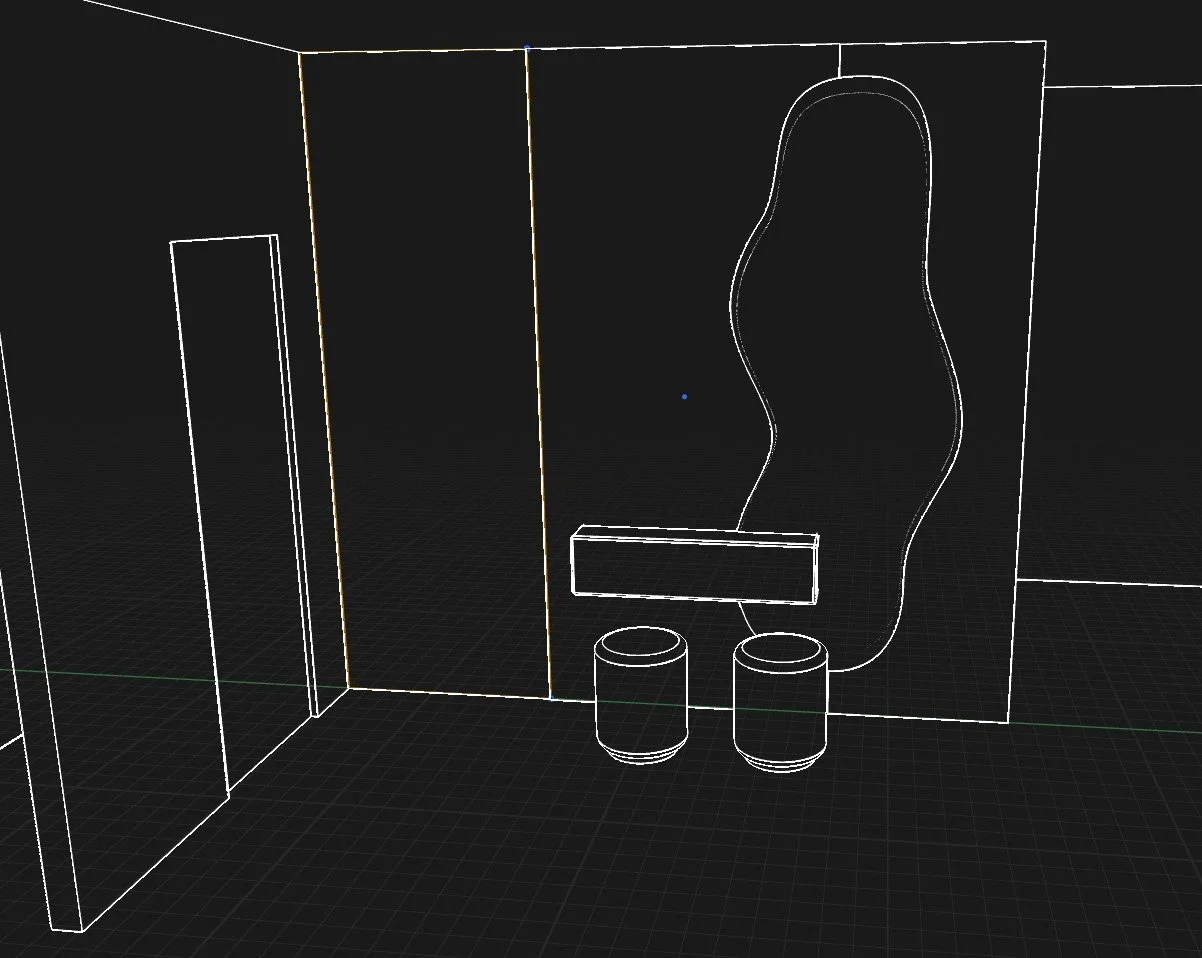Select the left cylindrical stool object
Screen dimensions: 1202x958
[642, 695]
